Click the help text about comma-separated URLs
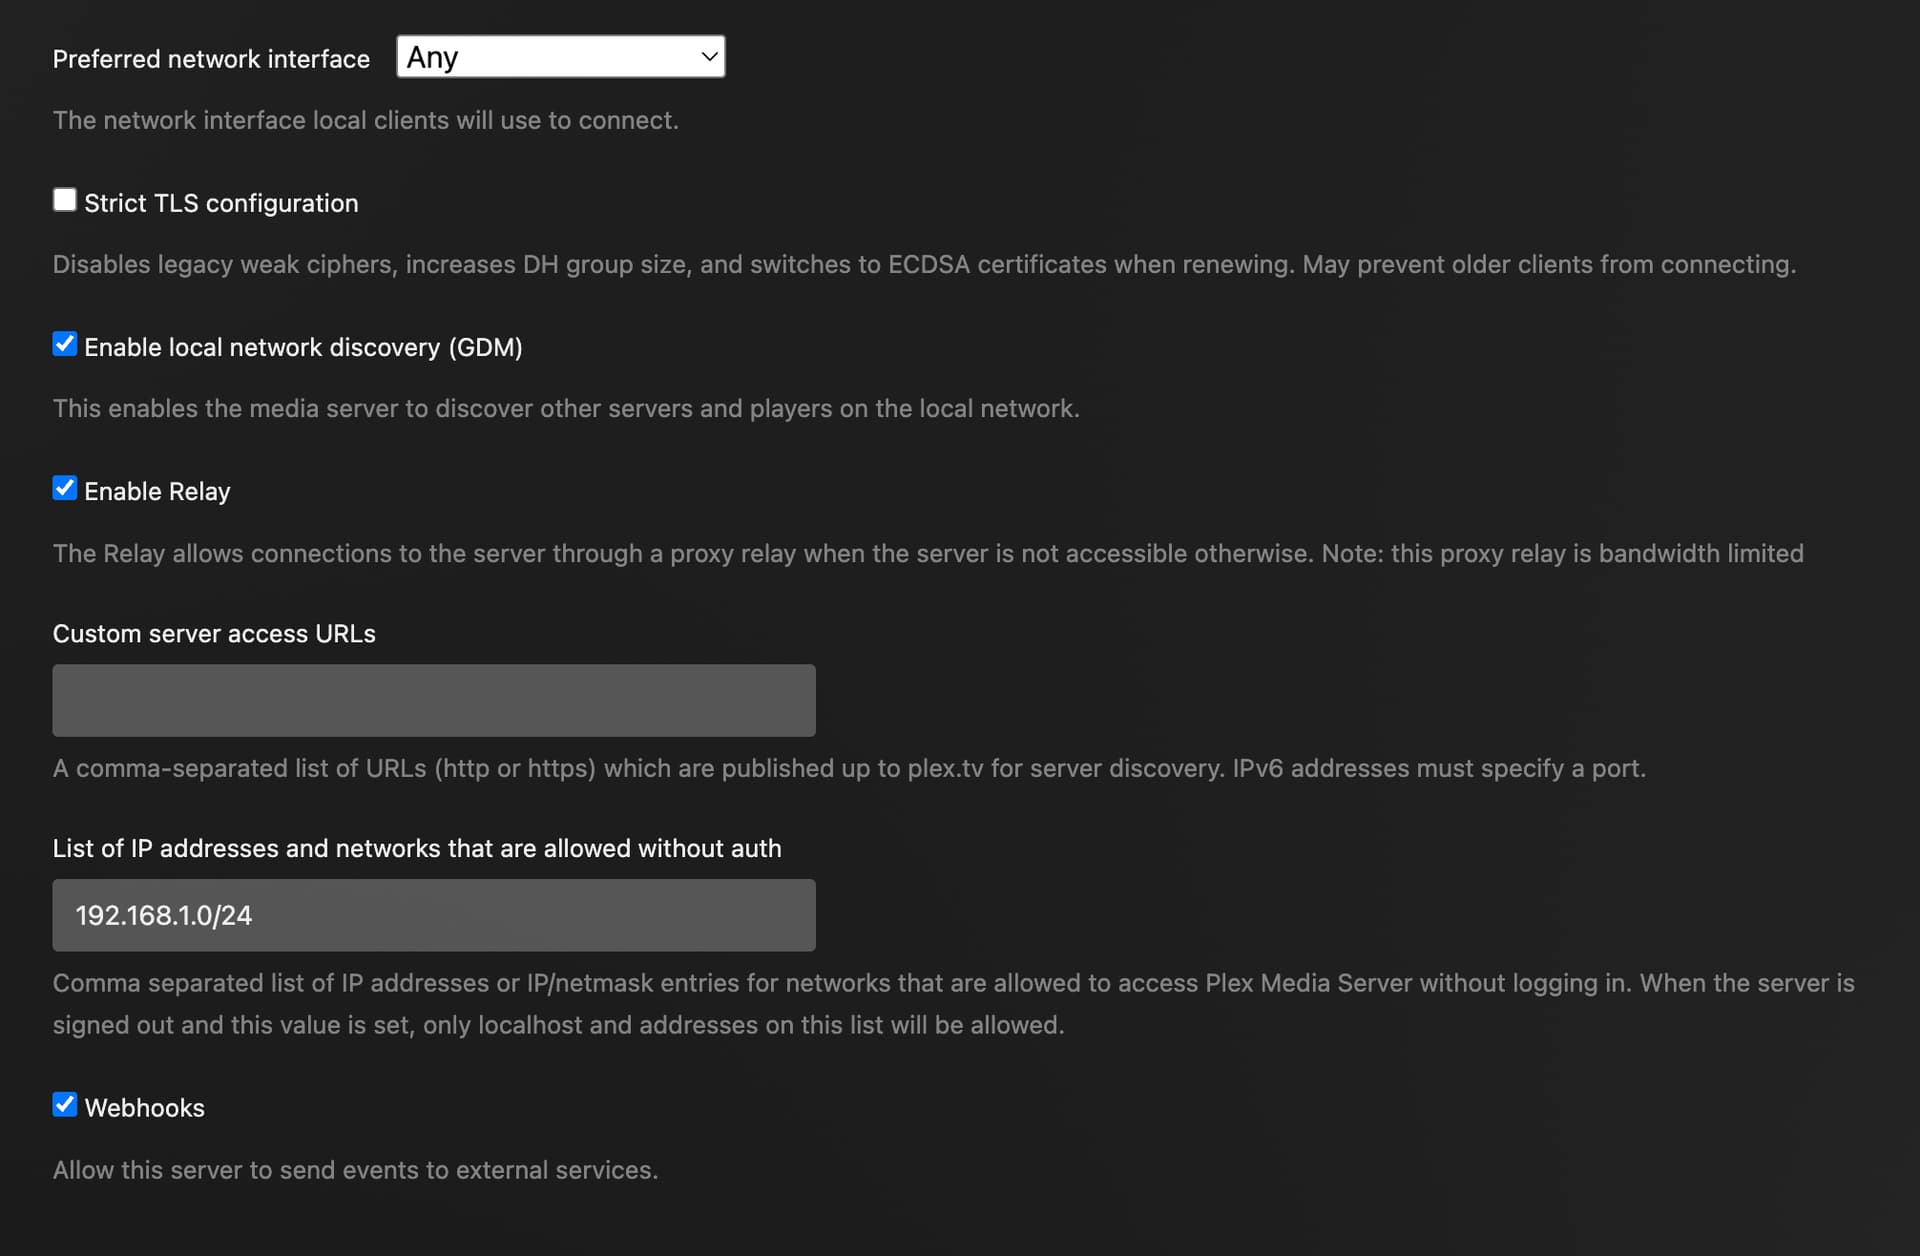Viewport: 1920px width, 1256px height. tap(849, 768)
